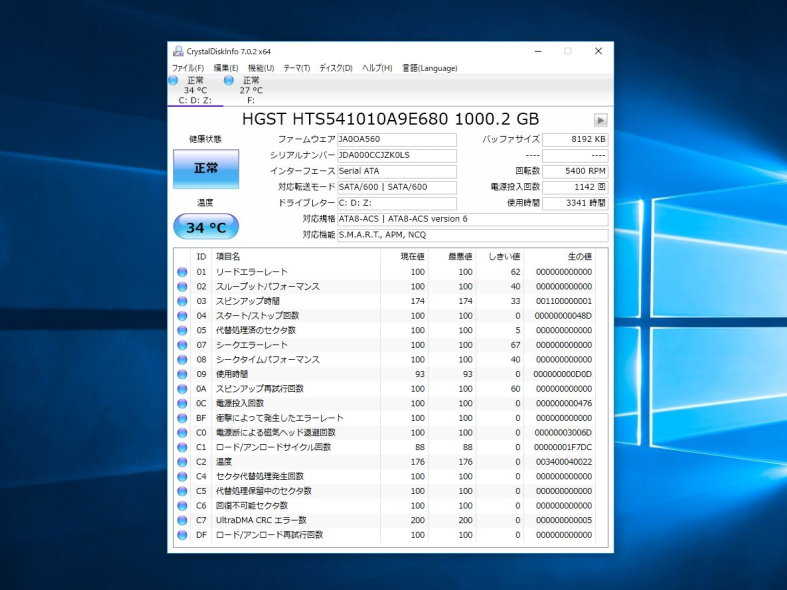Click the rotation rate field 5400 RPM

(x=575, y=171)
